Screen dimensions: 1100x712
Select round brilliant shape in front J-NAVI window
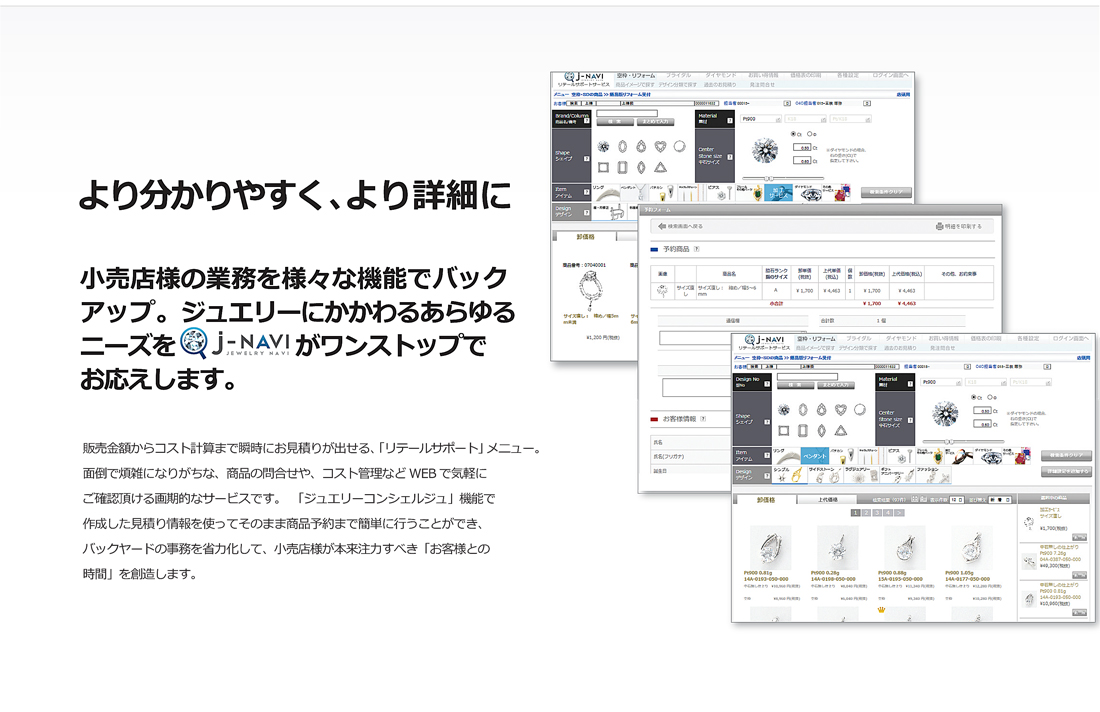coord(784,410)
